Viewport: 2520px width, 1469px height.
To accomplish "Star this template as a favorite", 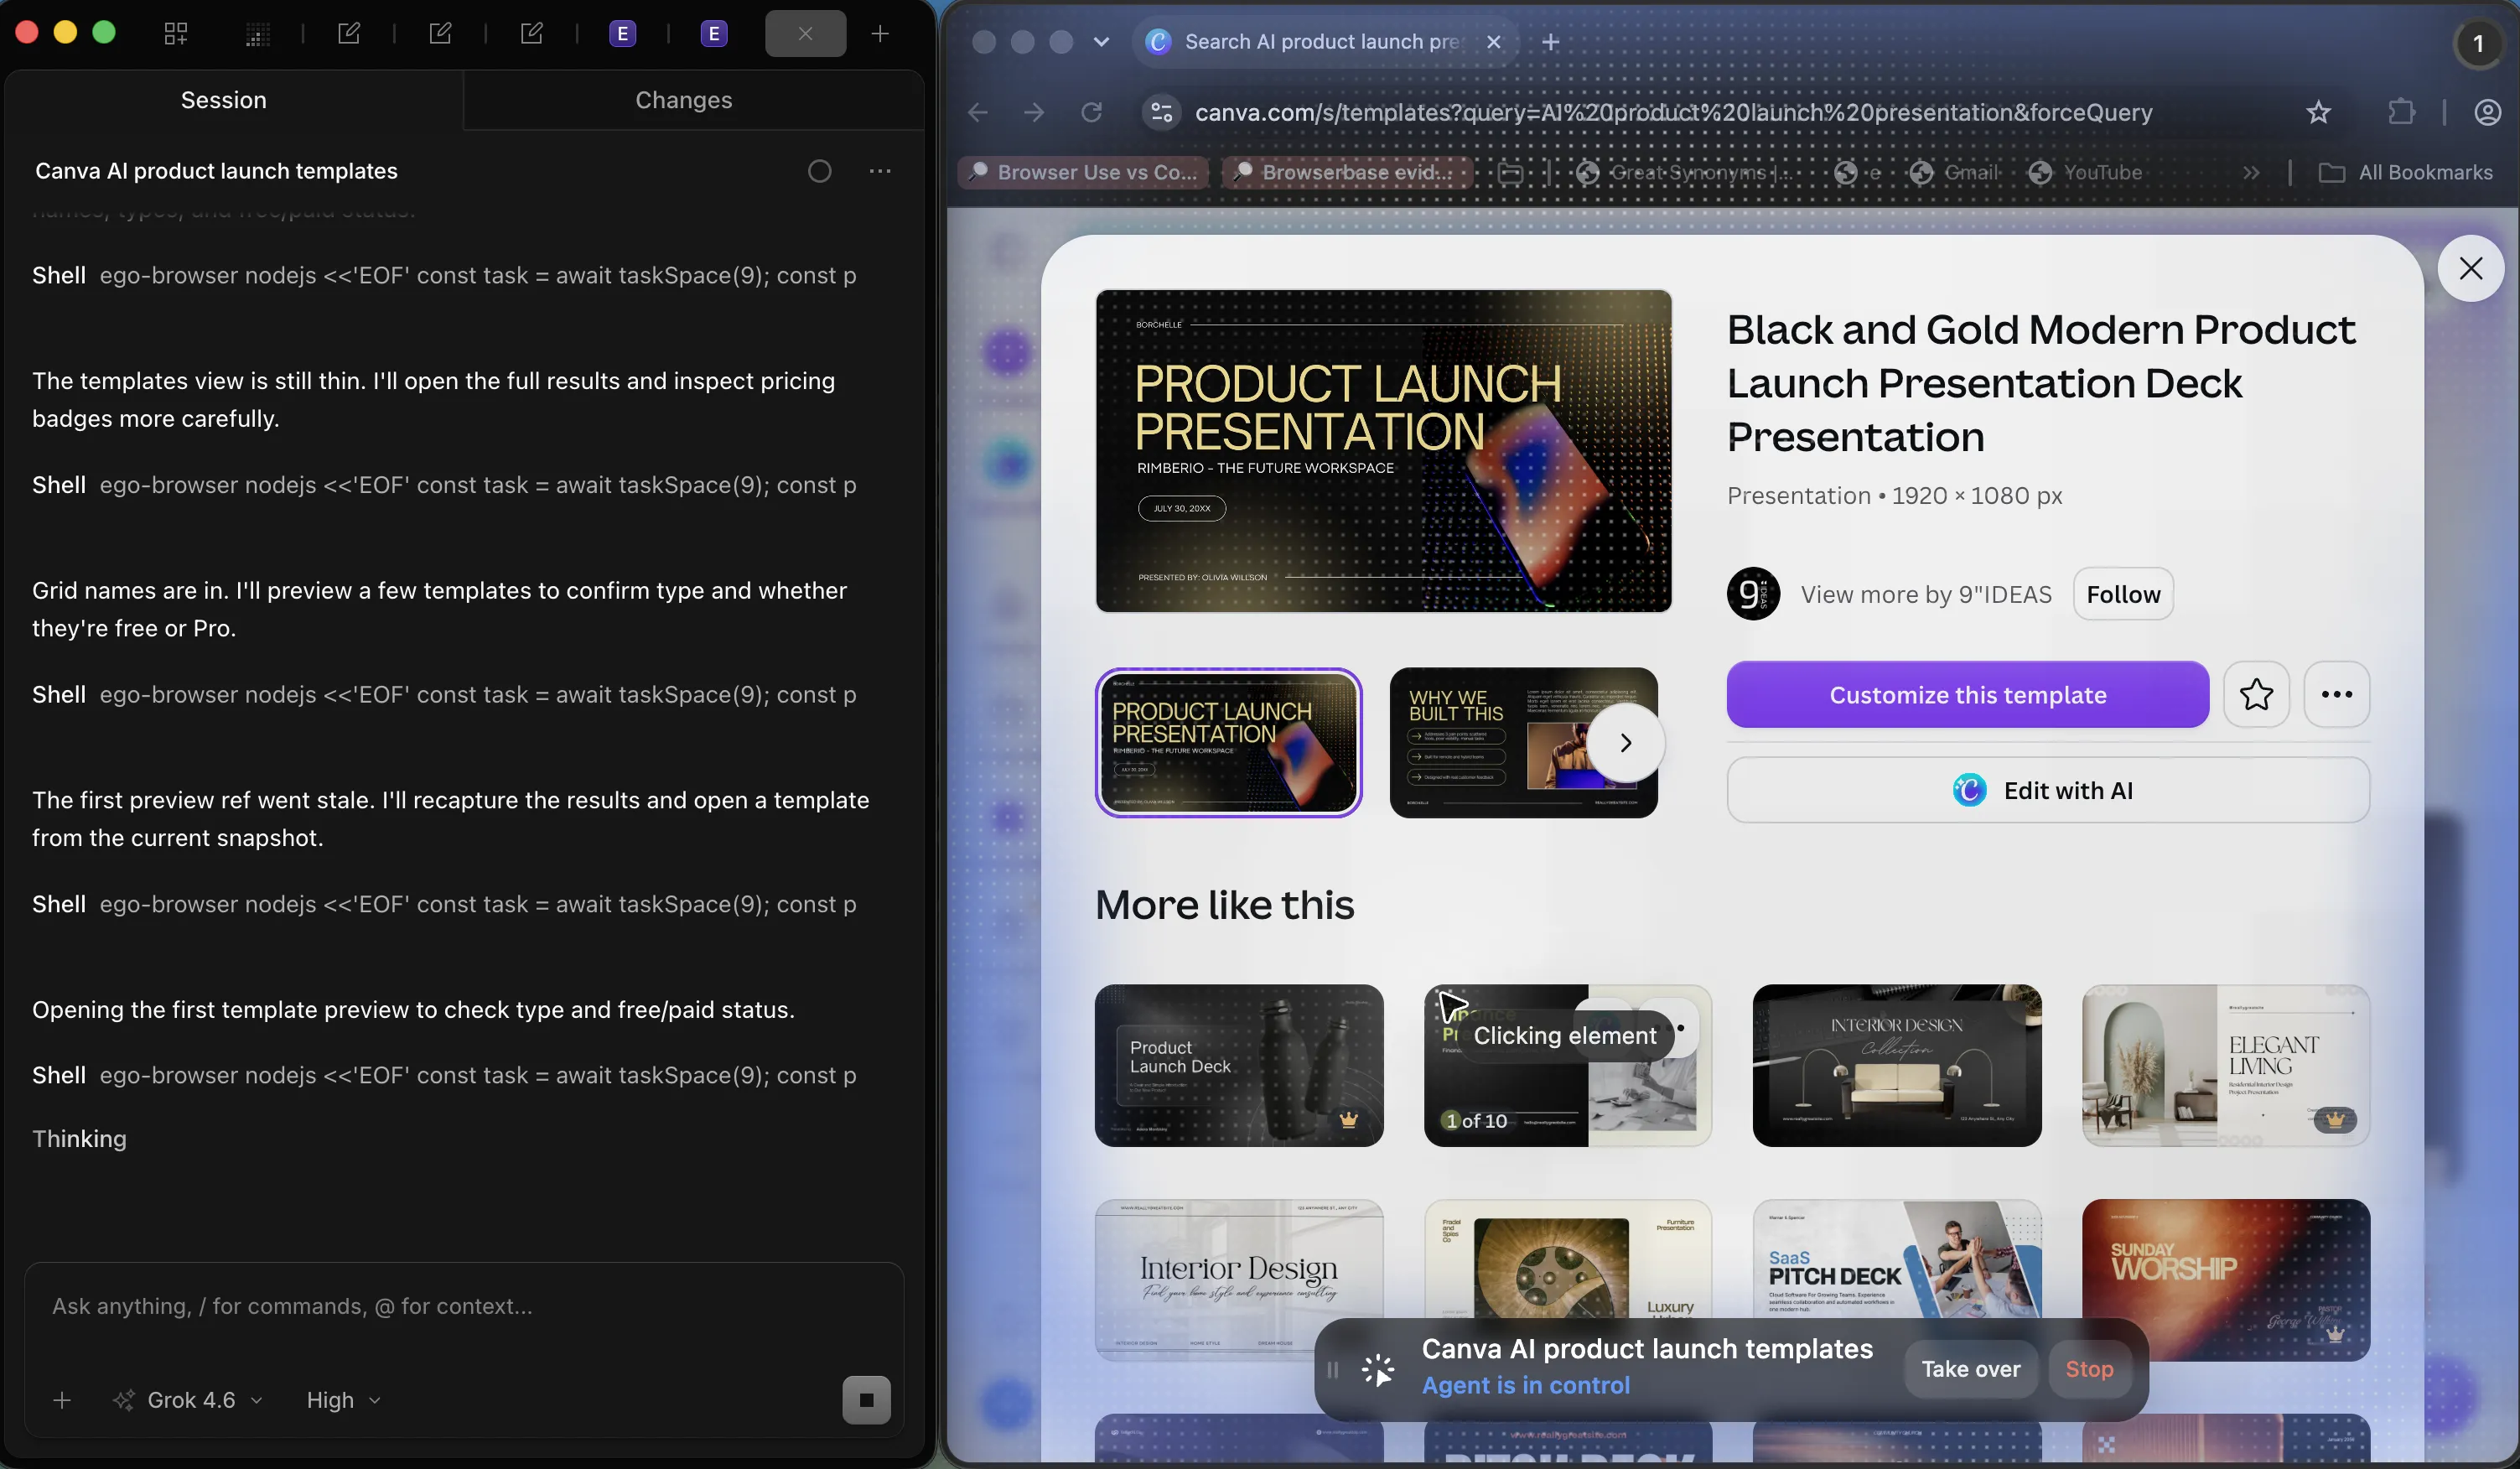I will (2256, 694).
